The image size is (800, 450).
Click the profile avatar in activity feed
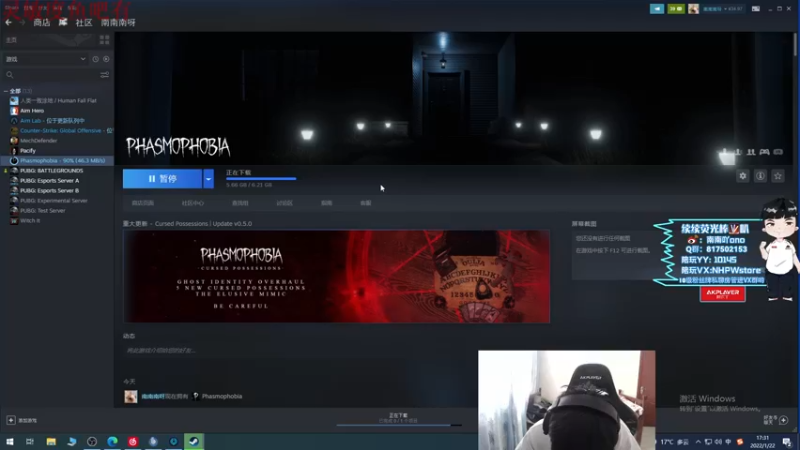click(x=131, y=396)
